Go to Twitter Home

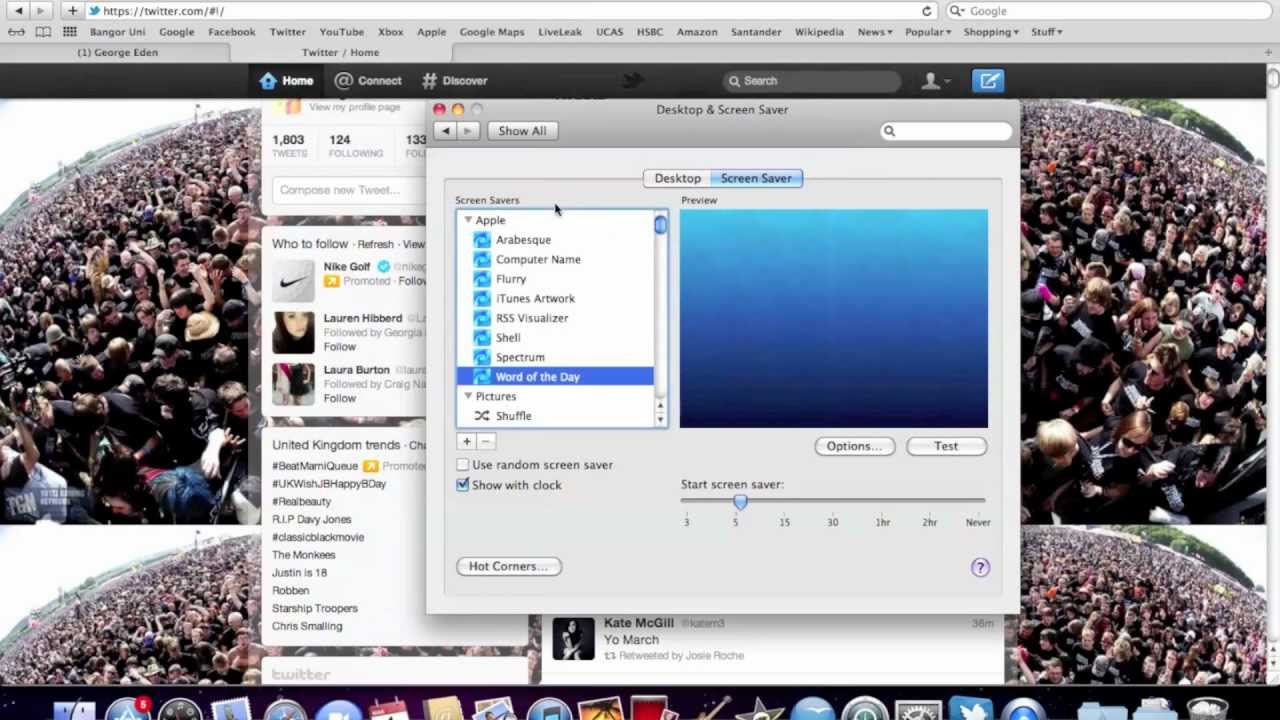(x=286, y=81)
